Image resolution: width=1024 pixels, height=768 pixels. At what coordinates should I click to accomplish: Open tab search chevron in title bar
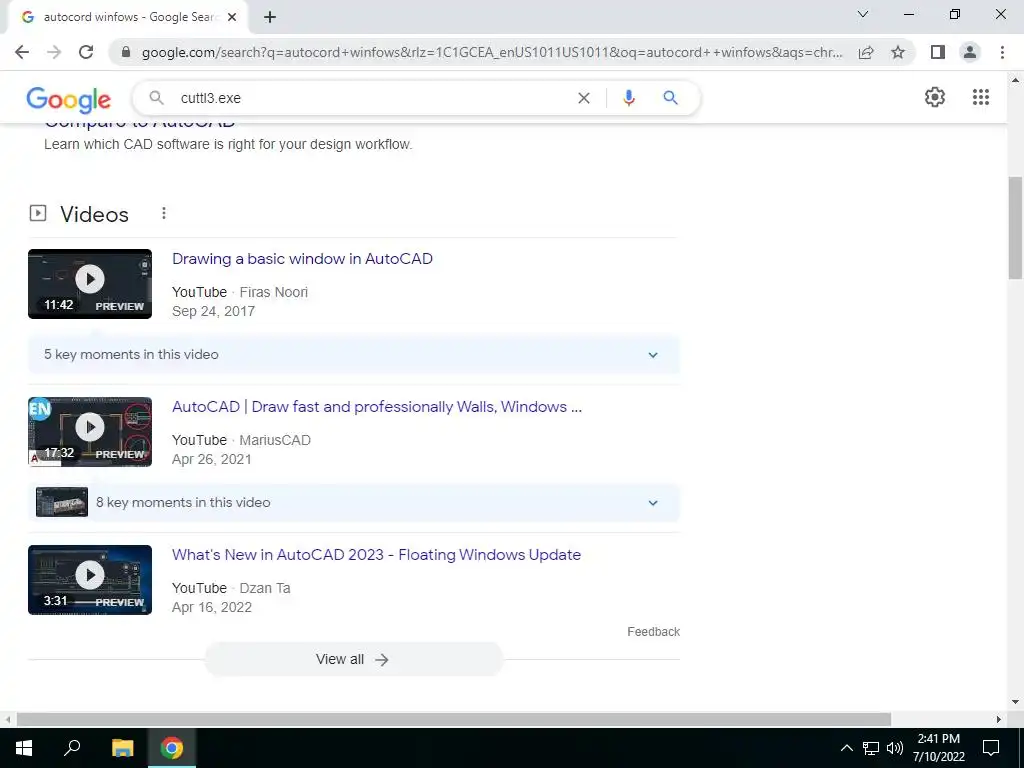point(863,14)
